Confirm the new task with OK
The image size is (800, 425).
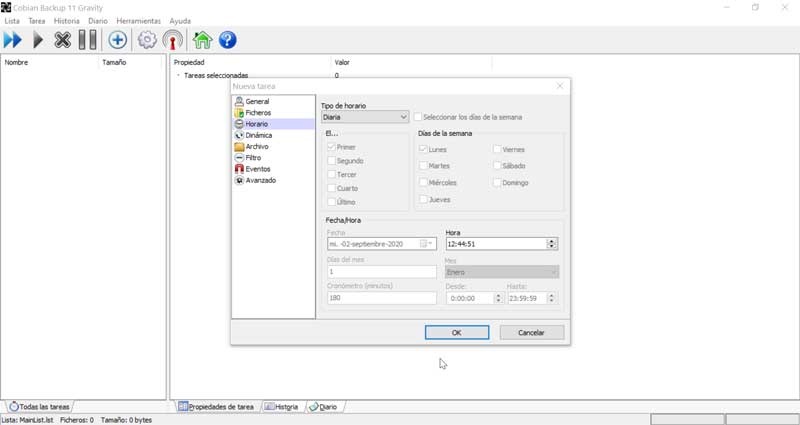point(457,333)
